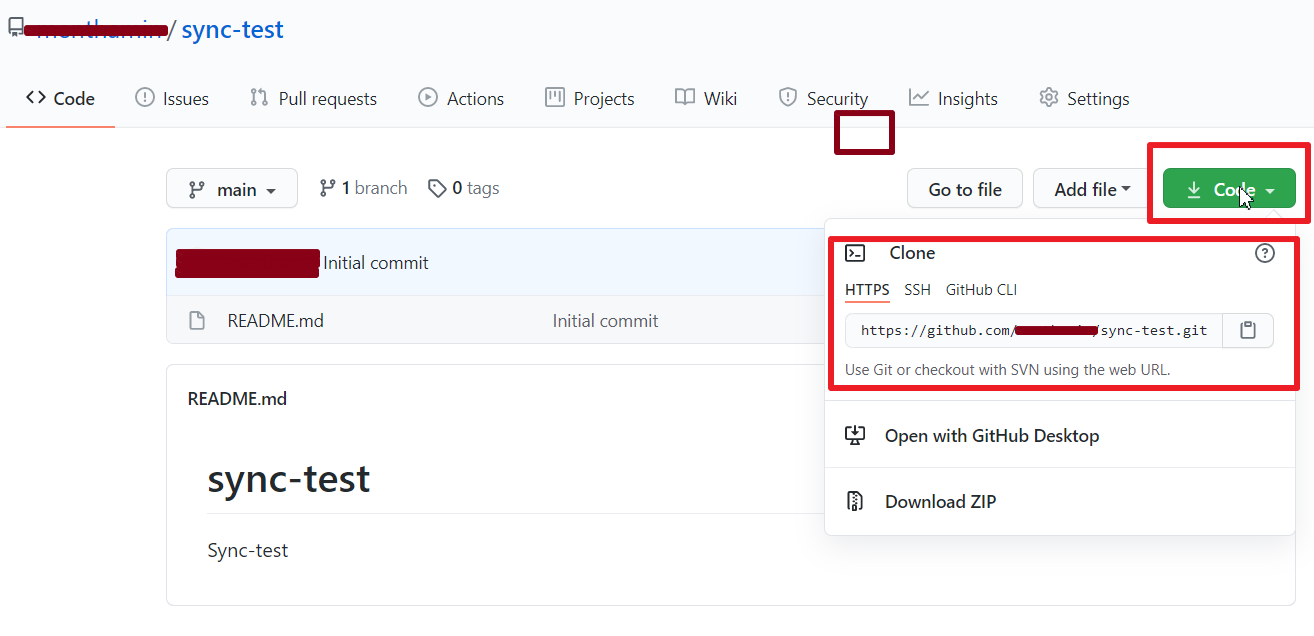Select the SSH clone tab
This screenshot has height=636, width=1314.
tap(917, 290)
